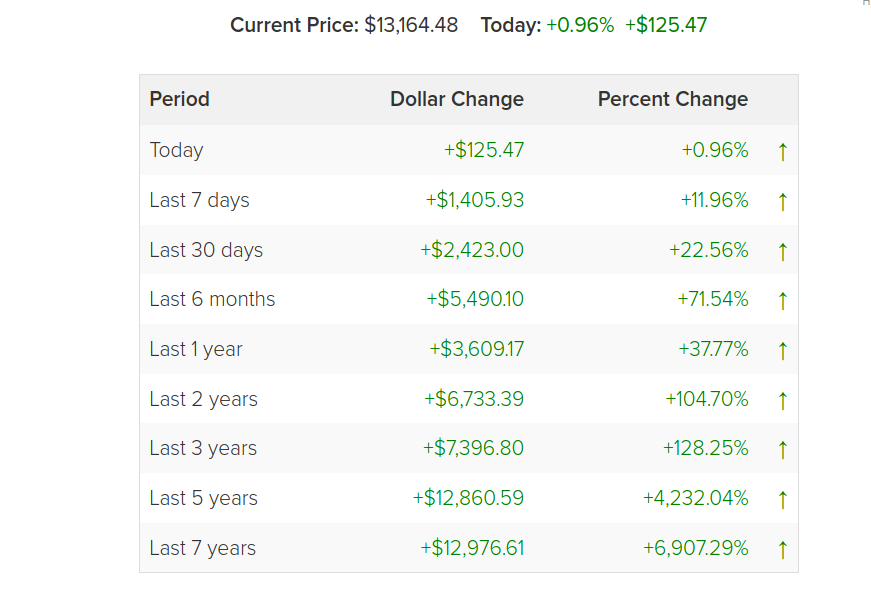Click the Percent Change column header

point(673,99)
